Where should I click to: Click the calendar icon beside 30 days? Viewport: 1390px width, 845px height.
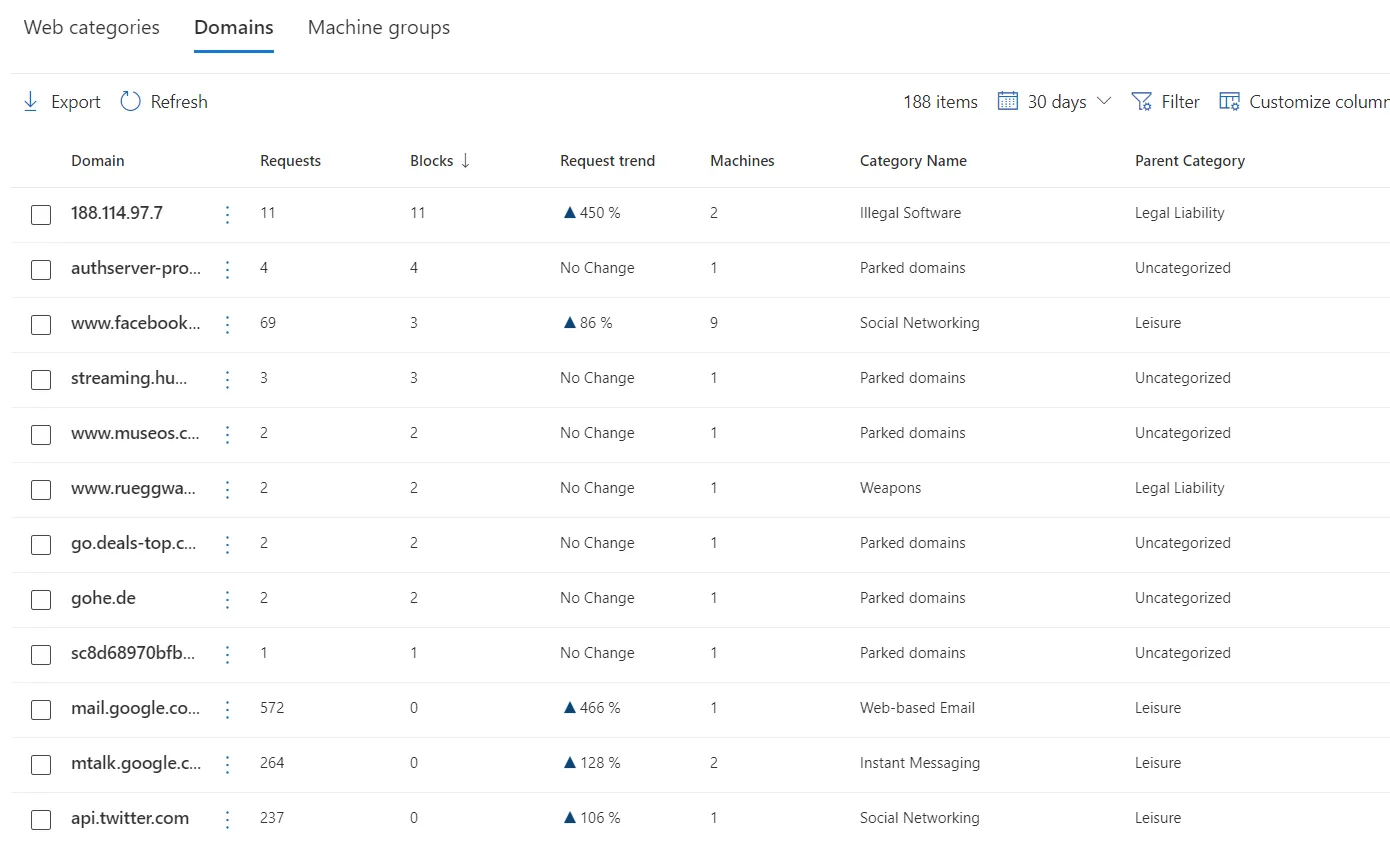pos(1008,101)
